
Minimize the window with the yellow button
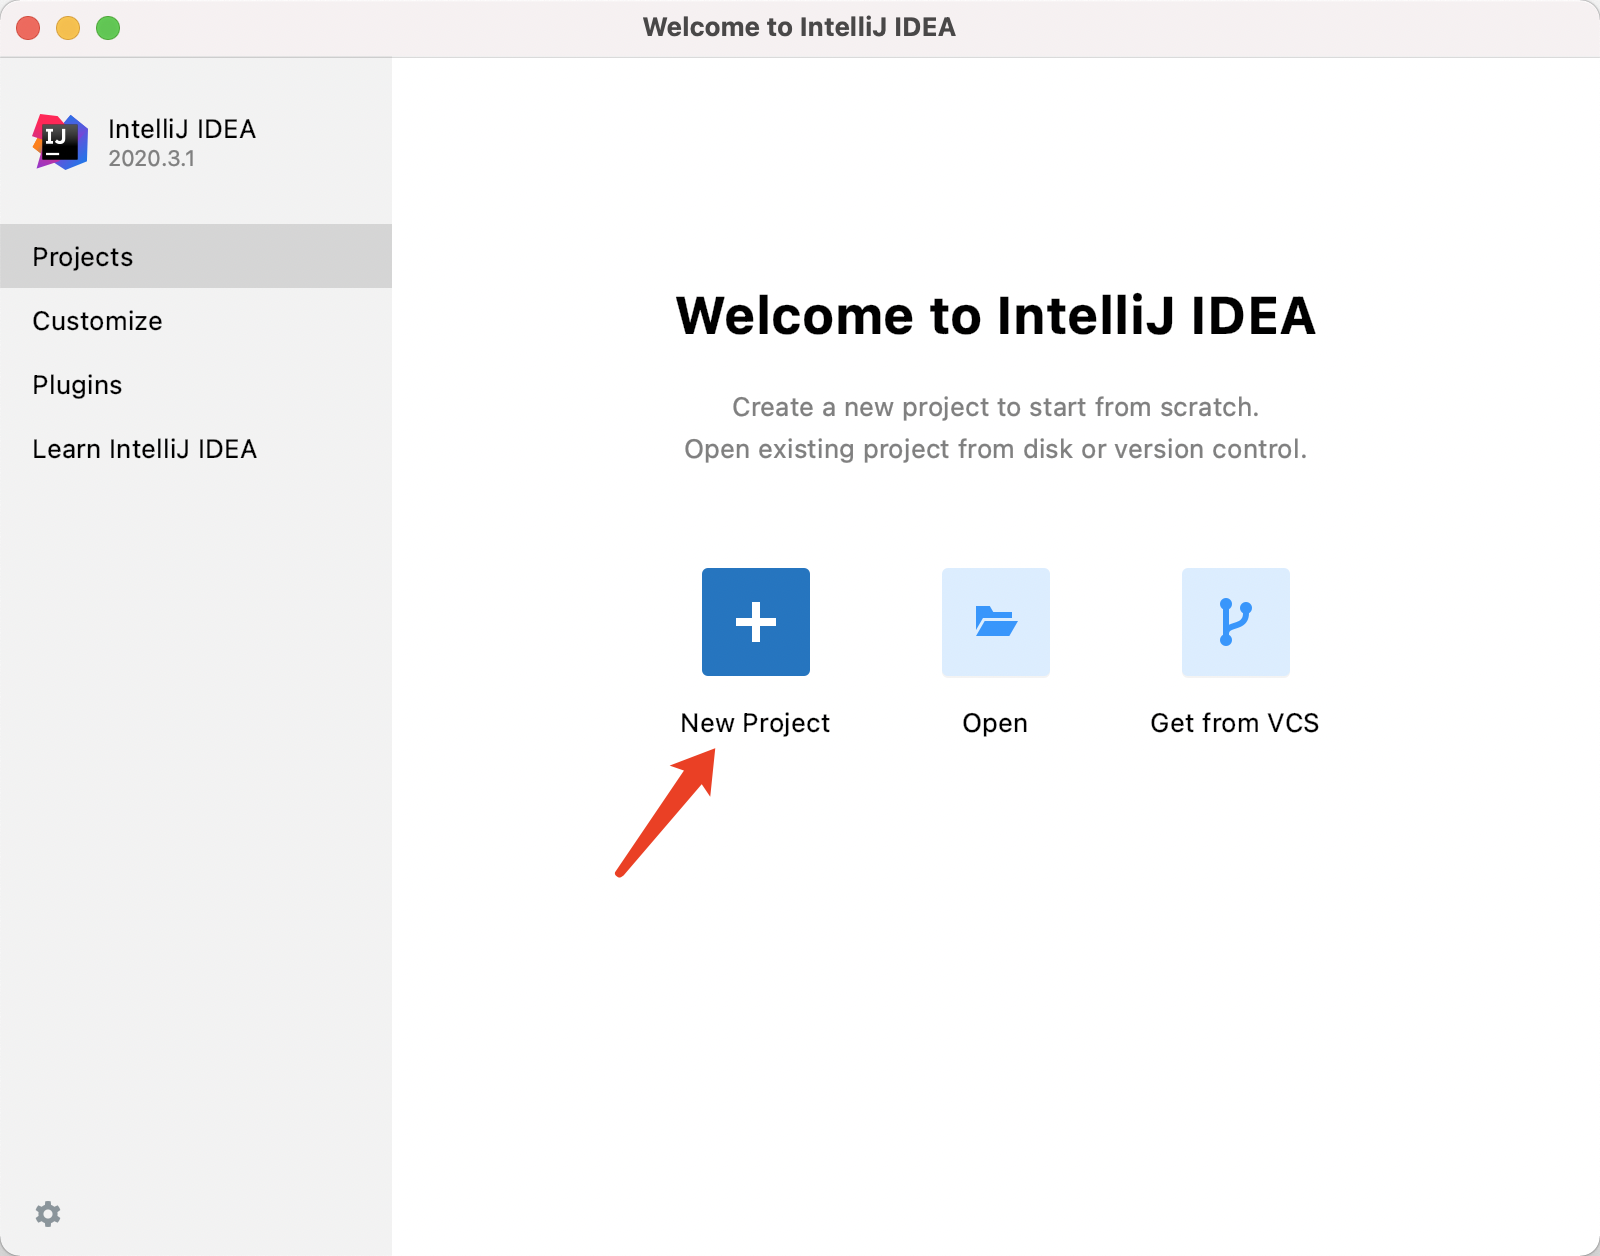(68, 28)
